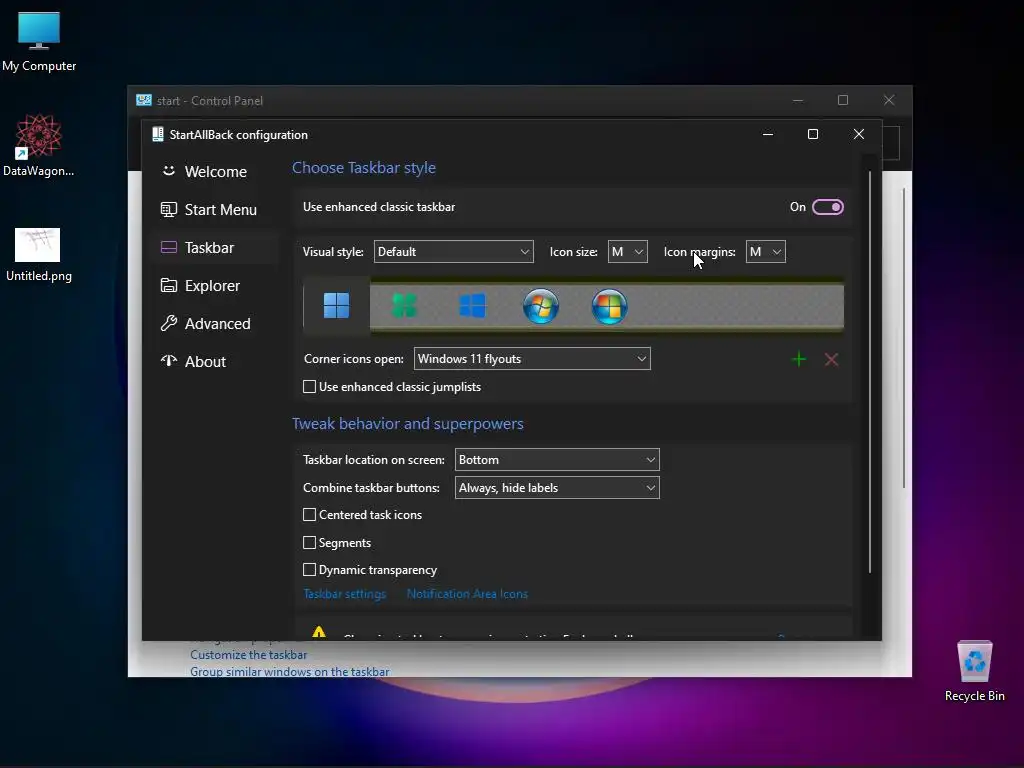Open the Notification Area Icons link
Image resolution: width=1024 pixels, height=768 pixels.
pyautogui.click(x=467, y=594)
